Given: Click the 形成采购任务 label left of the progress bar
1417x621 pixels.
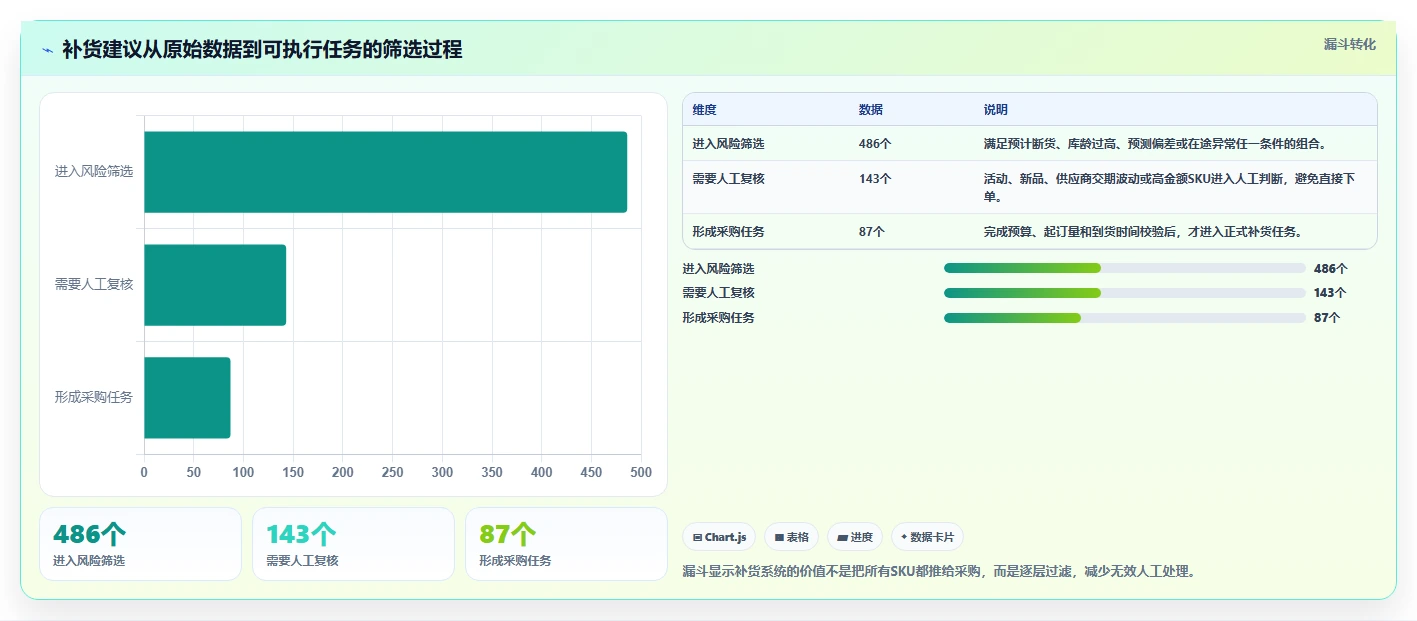Looking at the screenshot, I should 718,318.
